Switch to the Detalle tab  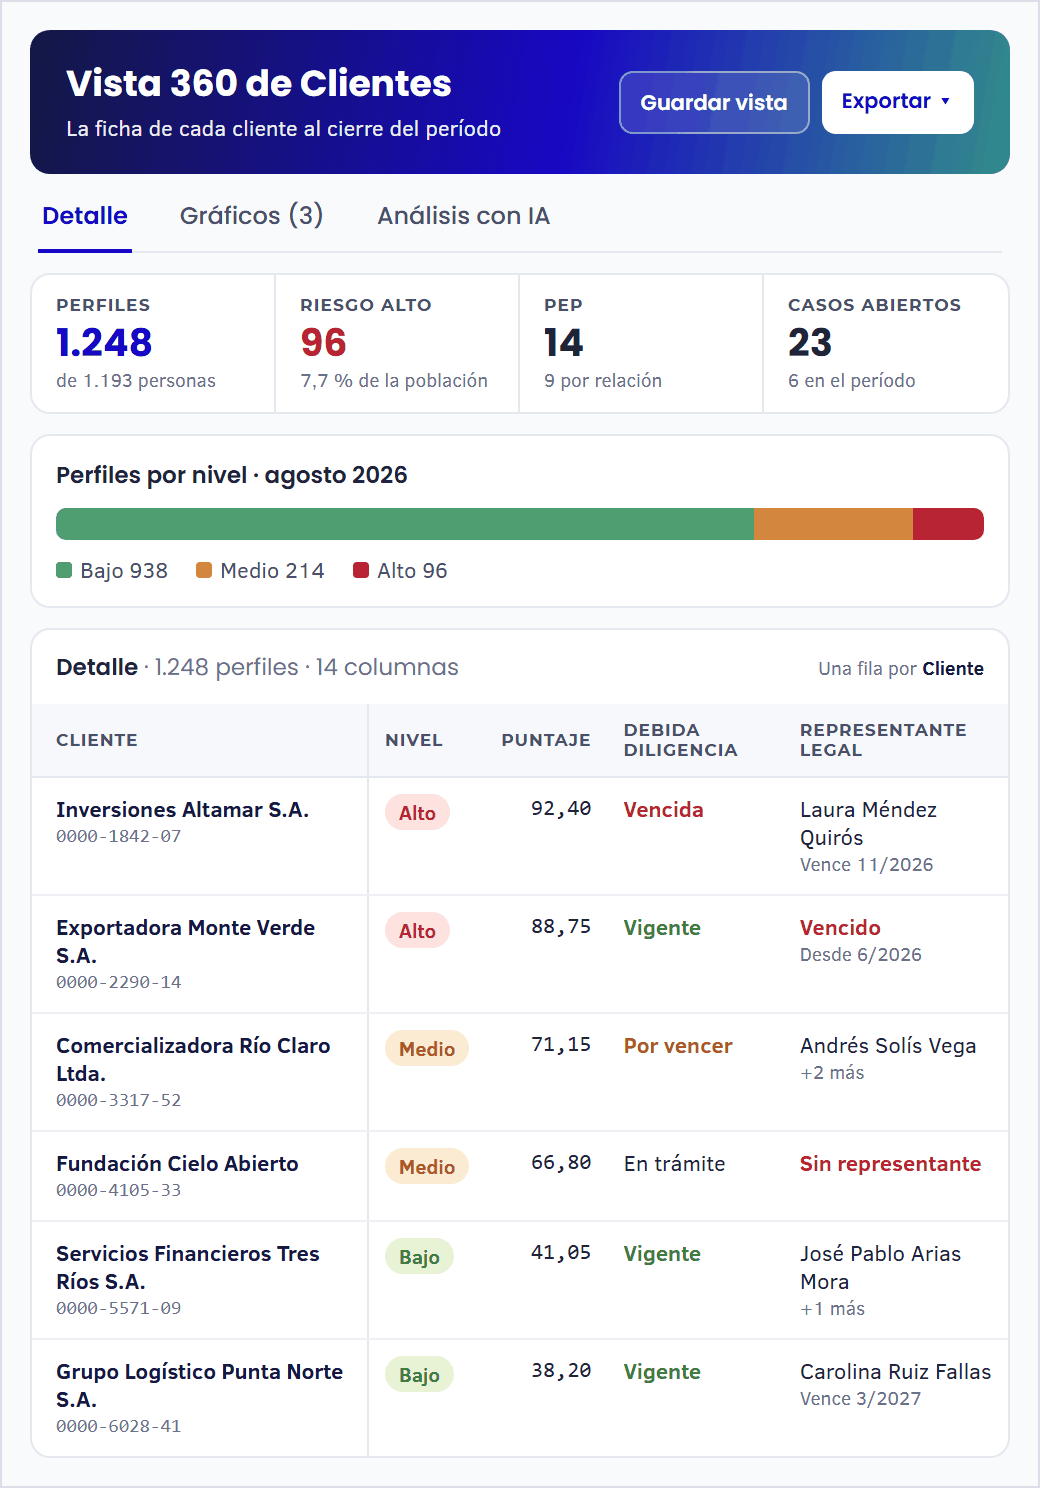click(85, 216)
